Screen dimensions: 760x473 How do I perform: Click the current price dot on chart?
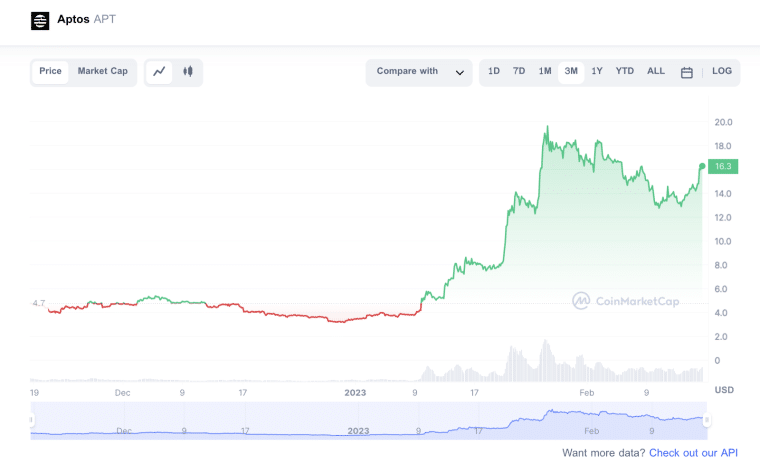(702, 166)
